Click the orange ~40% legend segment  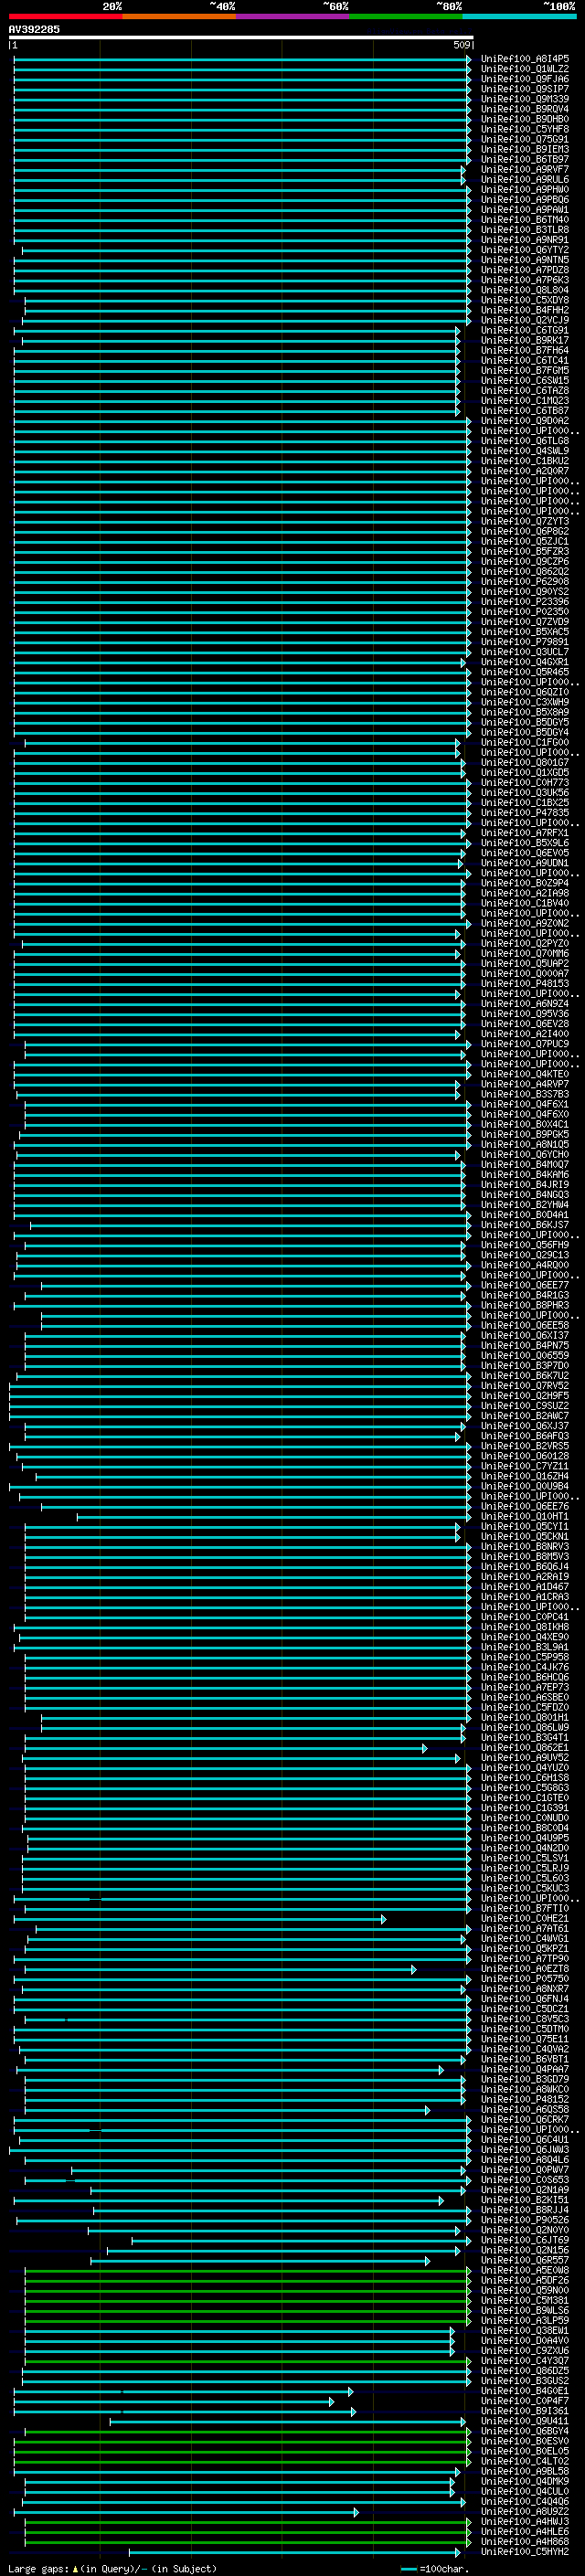[179, 16]
